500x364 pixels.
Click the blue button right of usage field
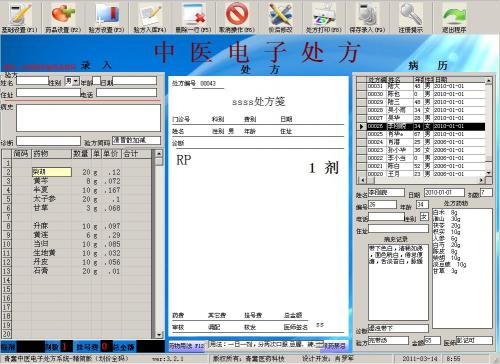tap(335, 346)
